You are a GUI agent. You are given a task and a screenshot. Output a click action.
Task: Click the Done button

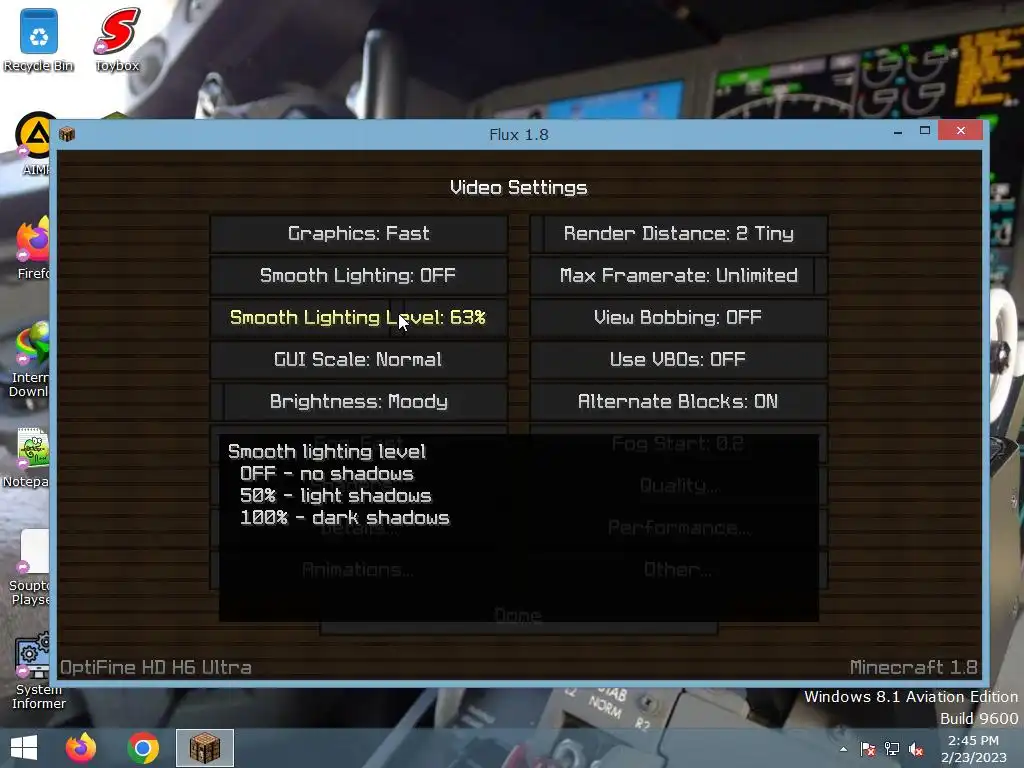point(519,616)
